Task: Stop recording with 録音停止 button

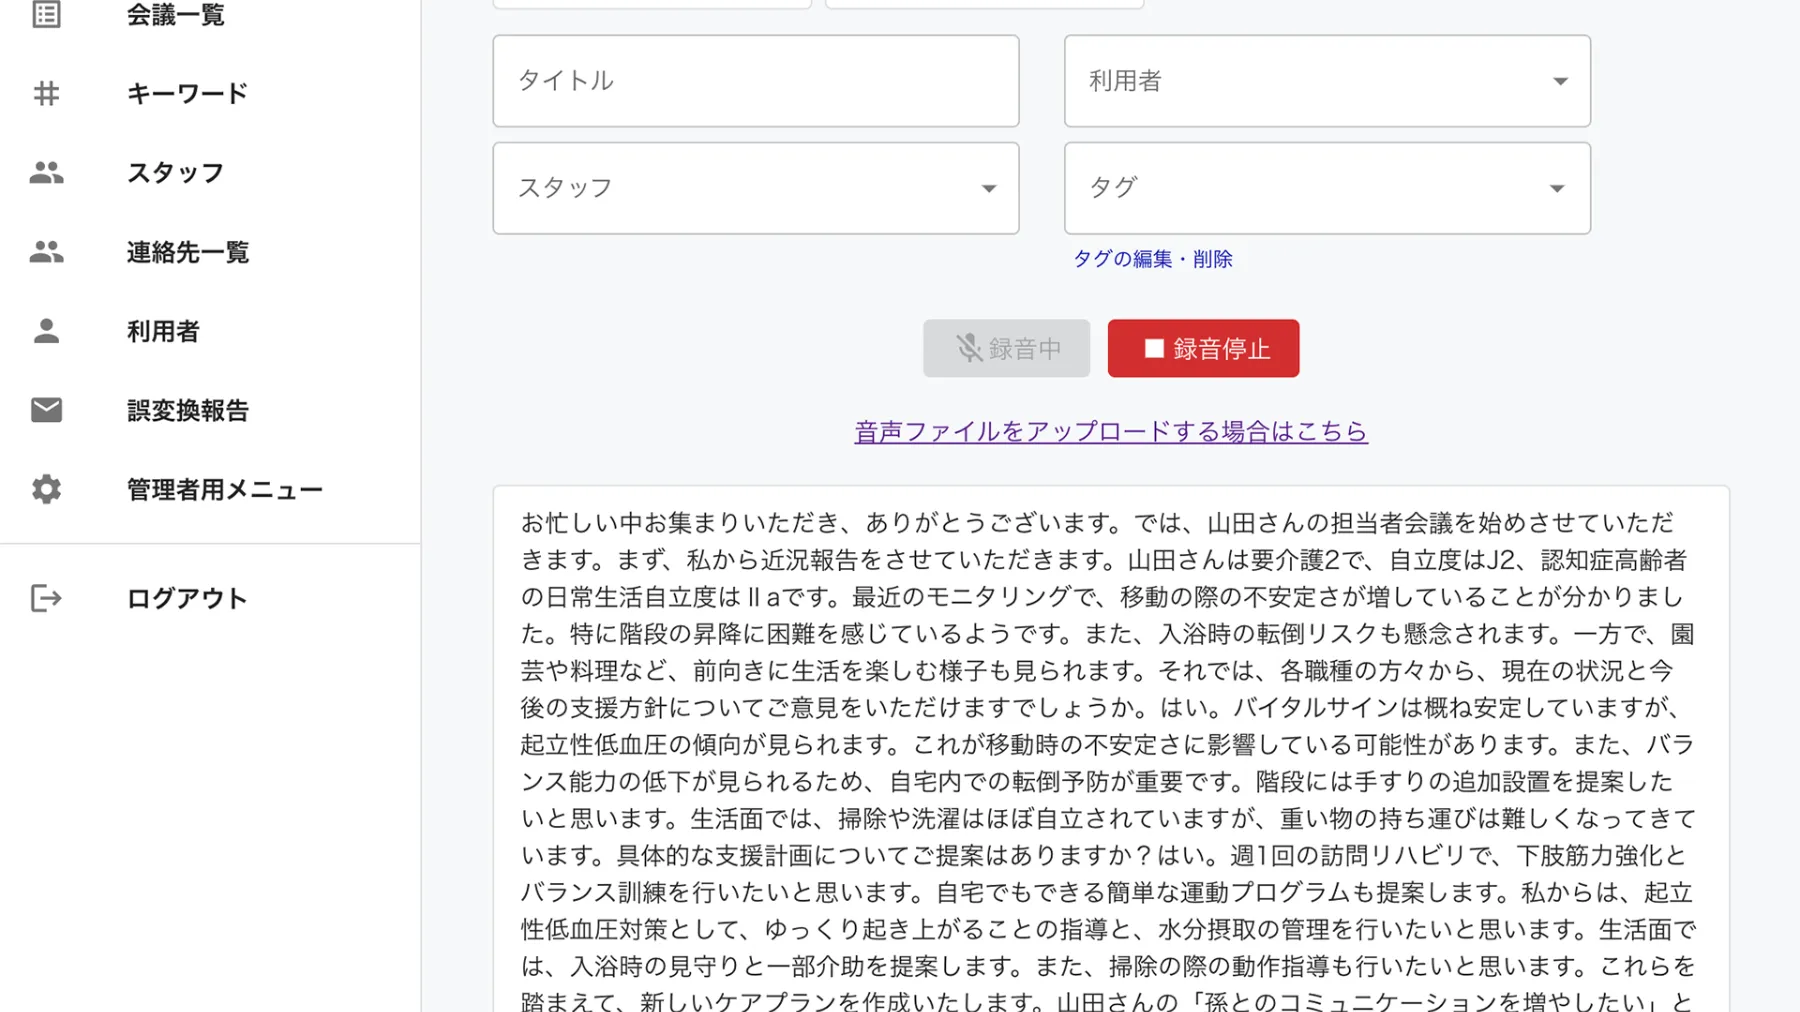Action: (x=1203, y=348)
